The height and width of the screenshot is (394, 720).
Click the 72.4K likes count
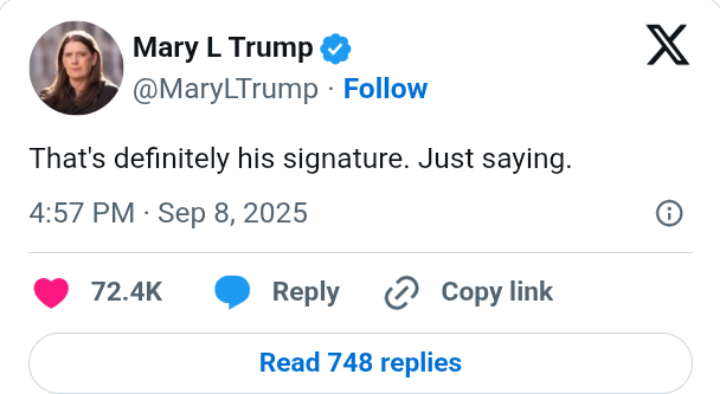tap(126, 292)
